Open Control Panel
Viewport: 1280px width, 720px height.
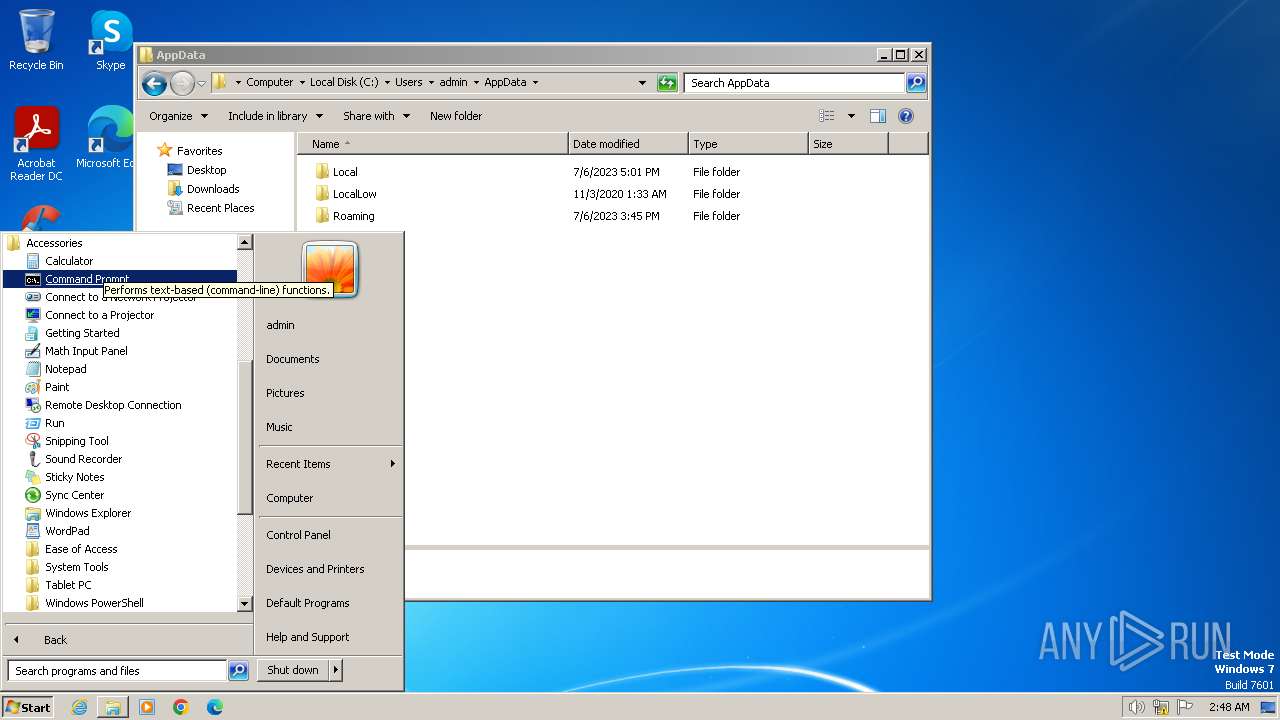coord(298,535)
